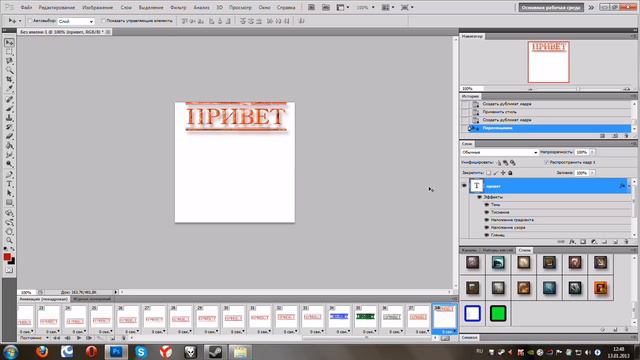Open the layer fill slider arrow
Image resolution: width=640 pixels, height=360 pixels.
(x=592, y=173)
